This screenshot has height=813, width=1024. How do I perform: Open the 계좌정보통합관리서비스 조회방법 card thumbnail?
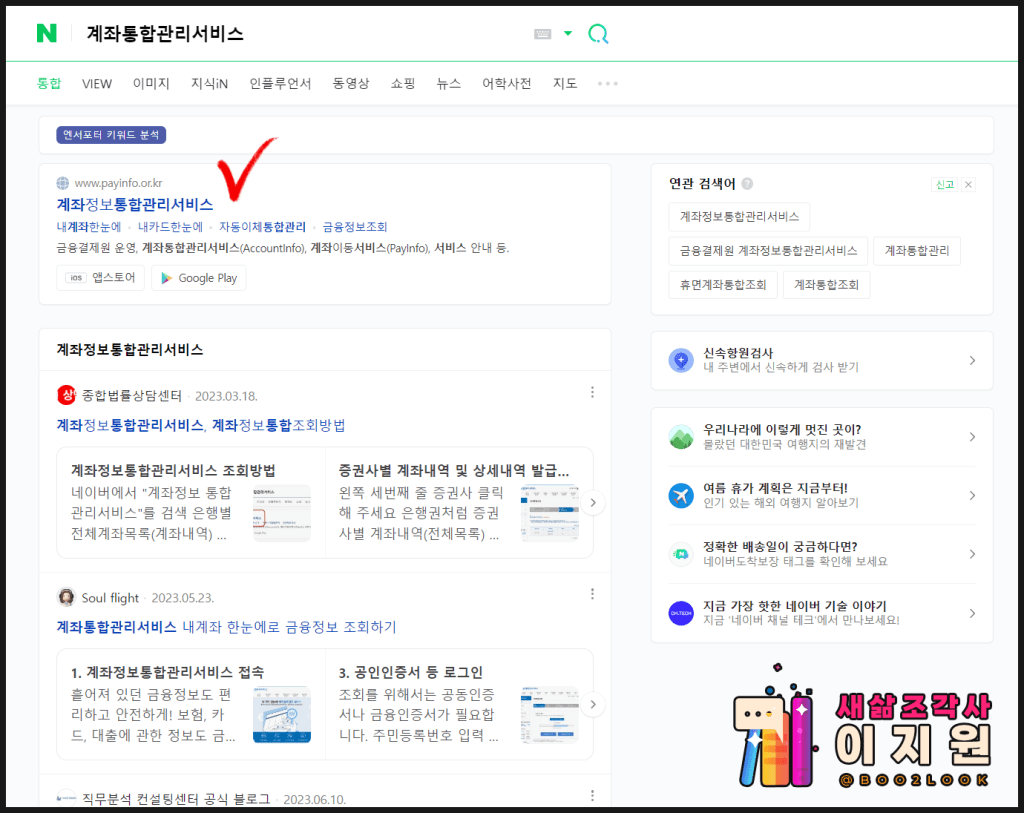(x=281, y=512)
